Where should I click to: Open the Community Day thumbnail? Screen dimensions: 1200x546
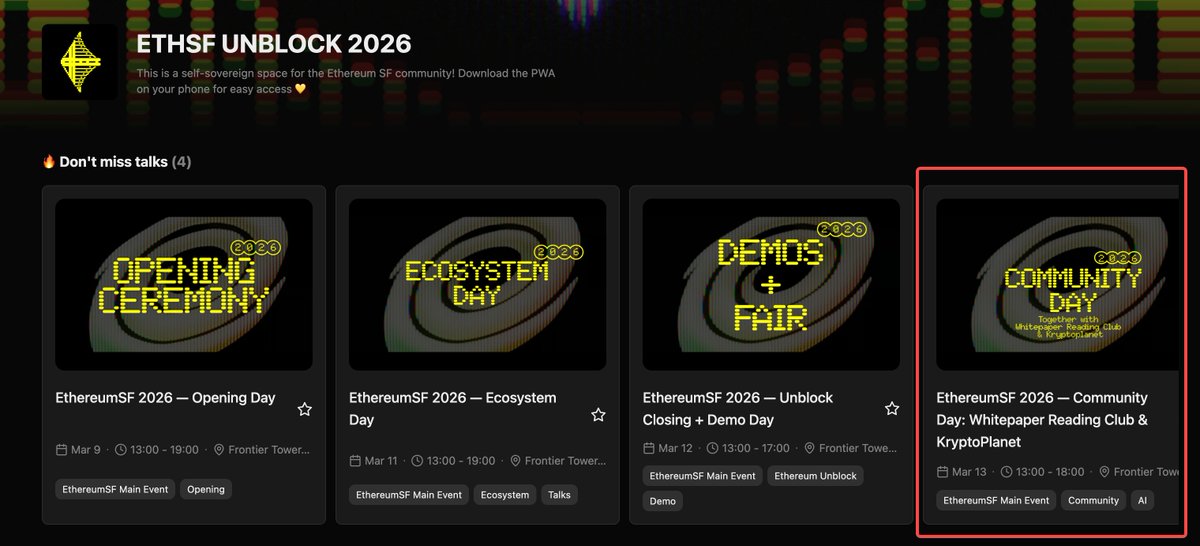[1057, 285]
